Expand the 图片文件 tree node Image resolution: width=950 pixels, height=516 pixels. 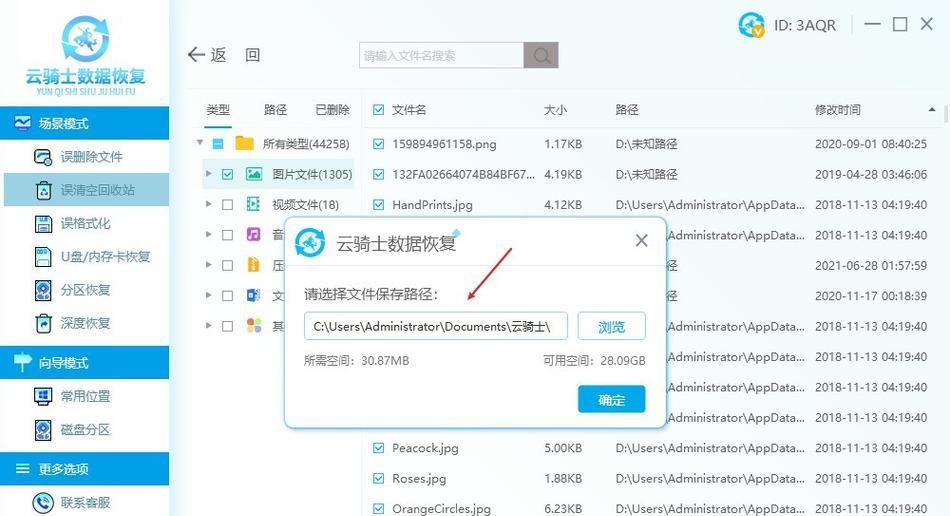[208, 174]
